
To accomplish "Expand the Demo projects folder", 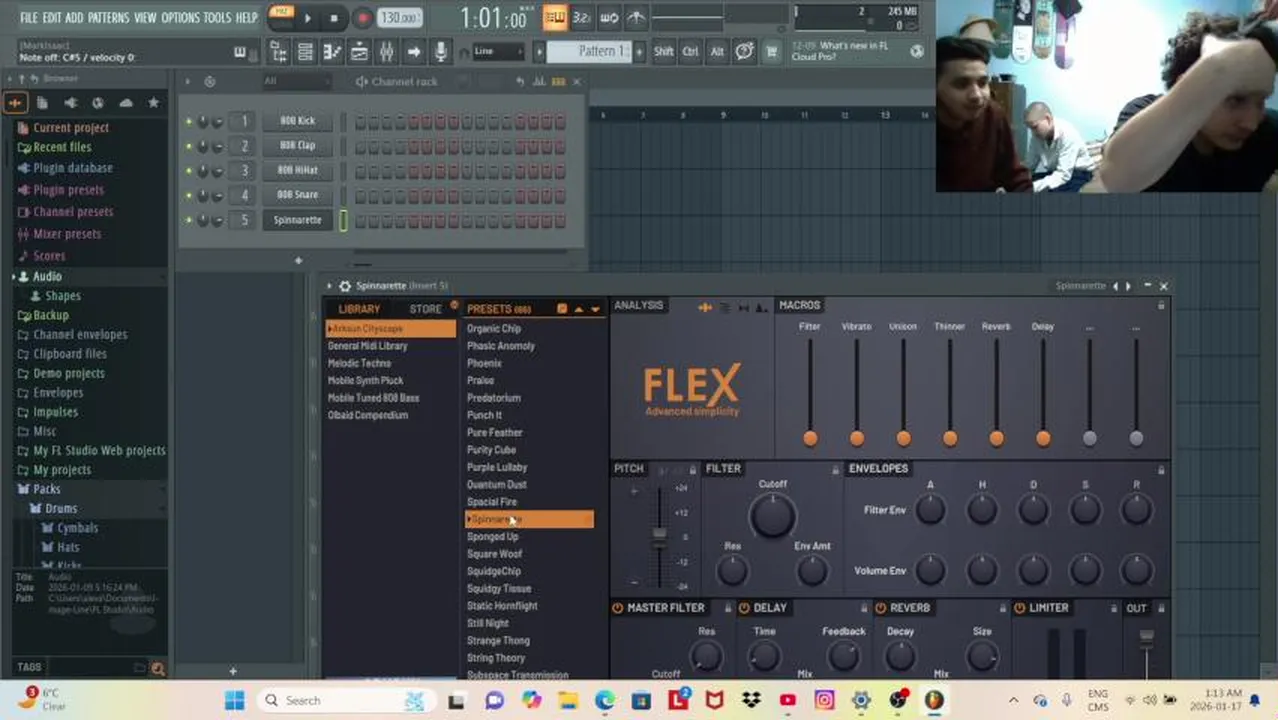I will pyautogui.click(x=68, y=373).
